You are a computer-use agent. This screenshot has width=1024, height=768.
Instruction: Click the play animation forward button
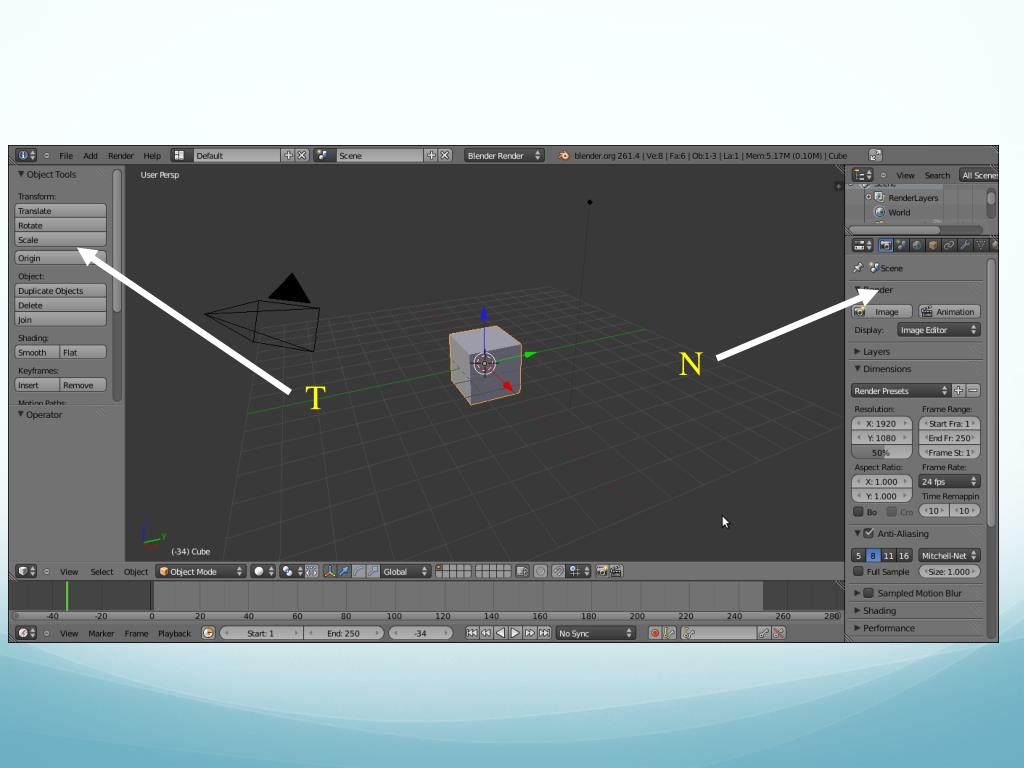[515, 633]
